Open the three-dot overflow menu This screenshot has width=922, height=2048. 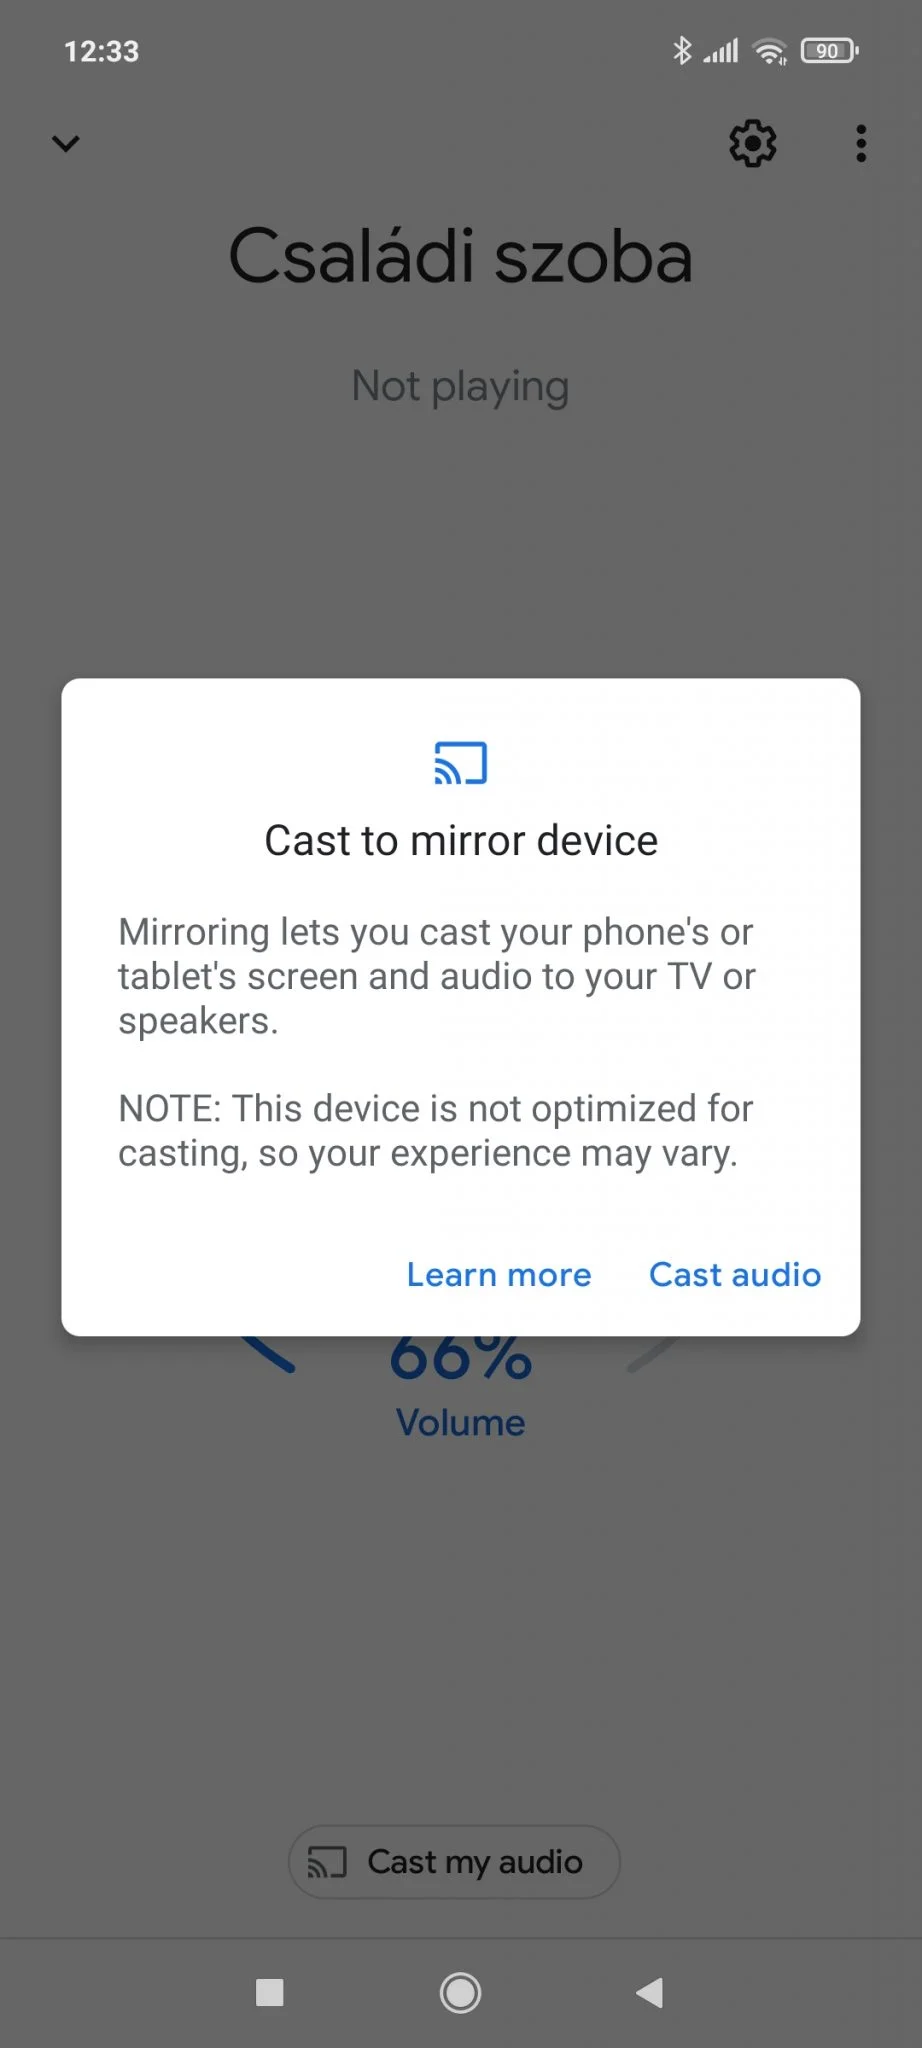(x=861, y=144)
